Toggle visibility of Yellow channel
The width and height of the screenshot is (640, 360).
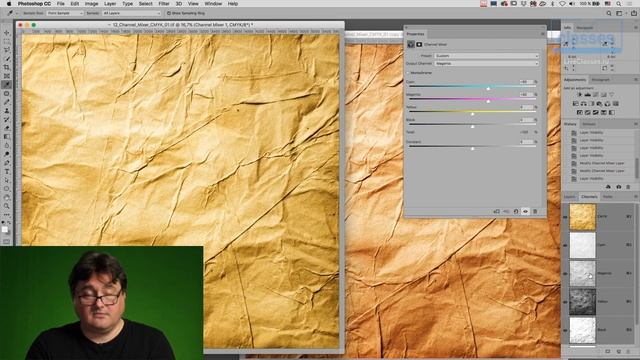point(565,302)
